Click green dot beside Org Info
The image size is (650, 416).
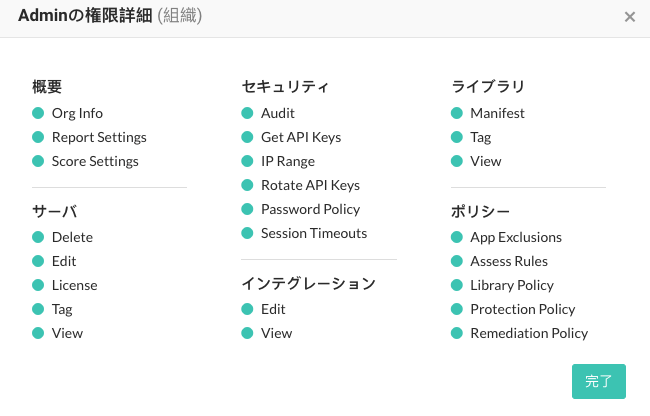point(38,113)
